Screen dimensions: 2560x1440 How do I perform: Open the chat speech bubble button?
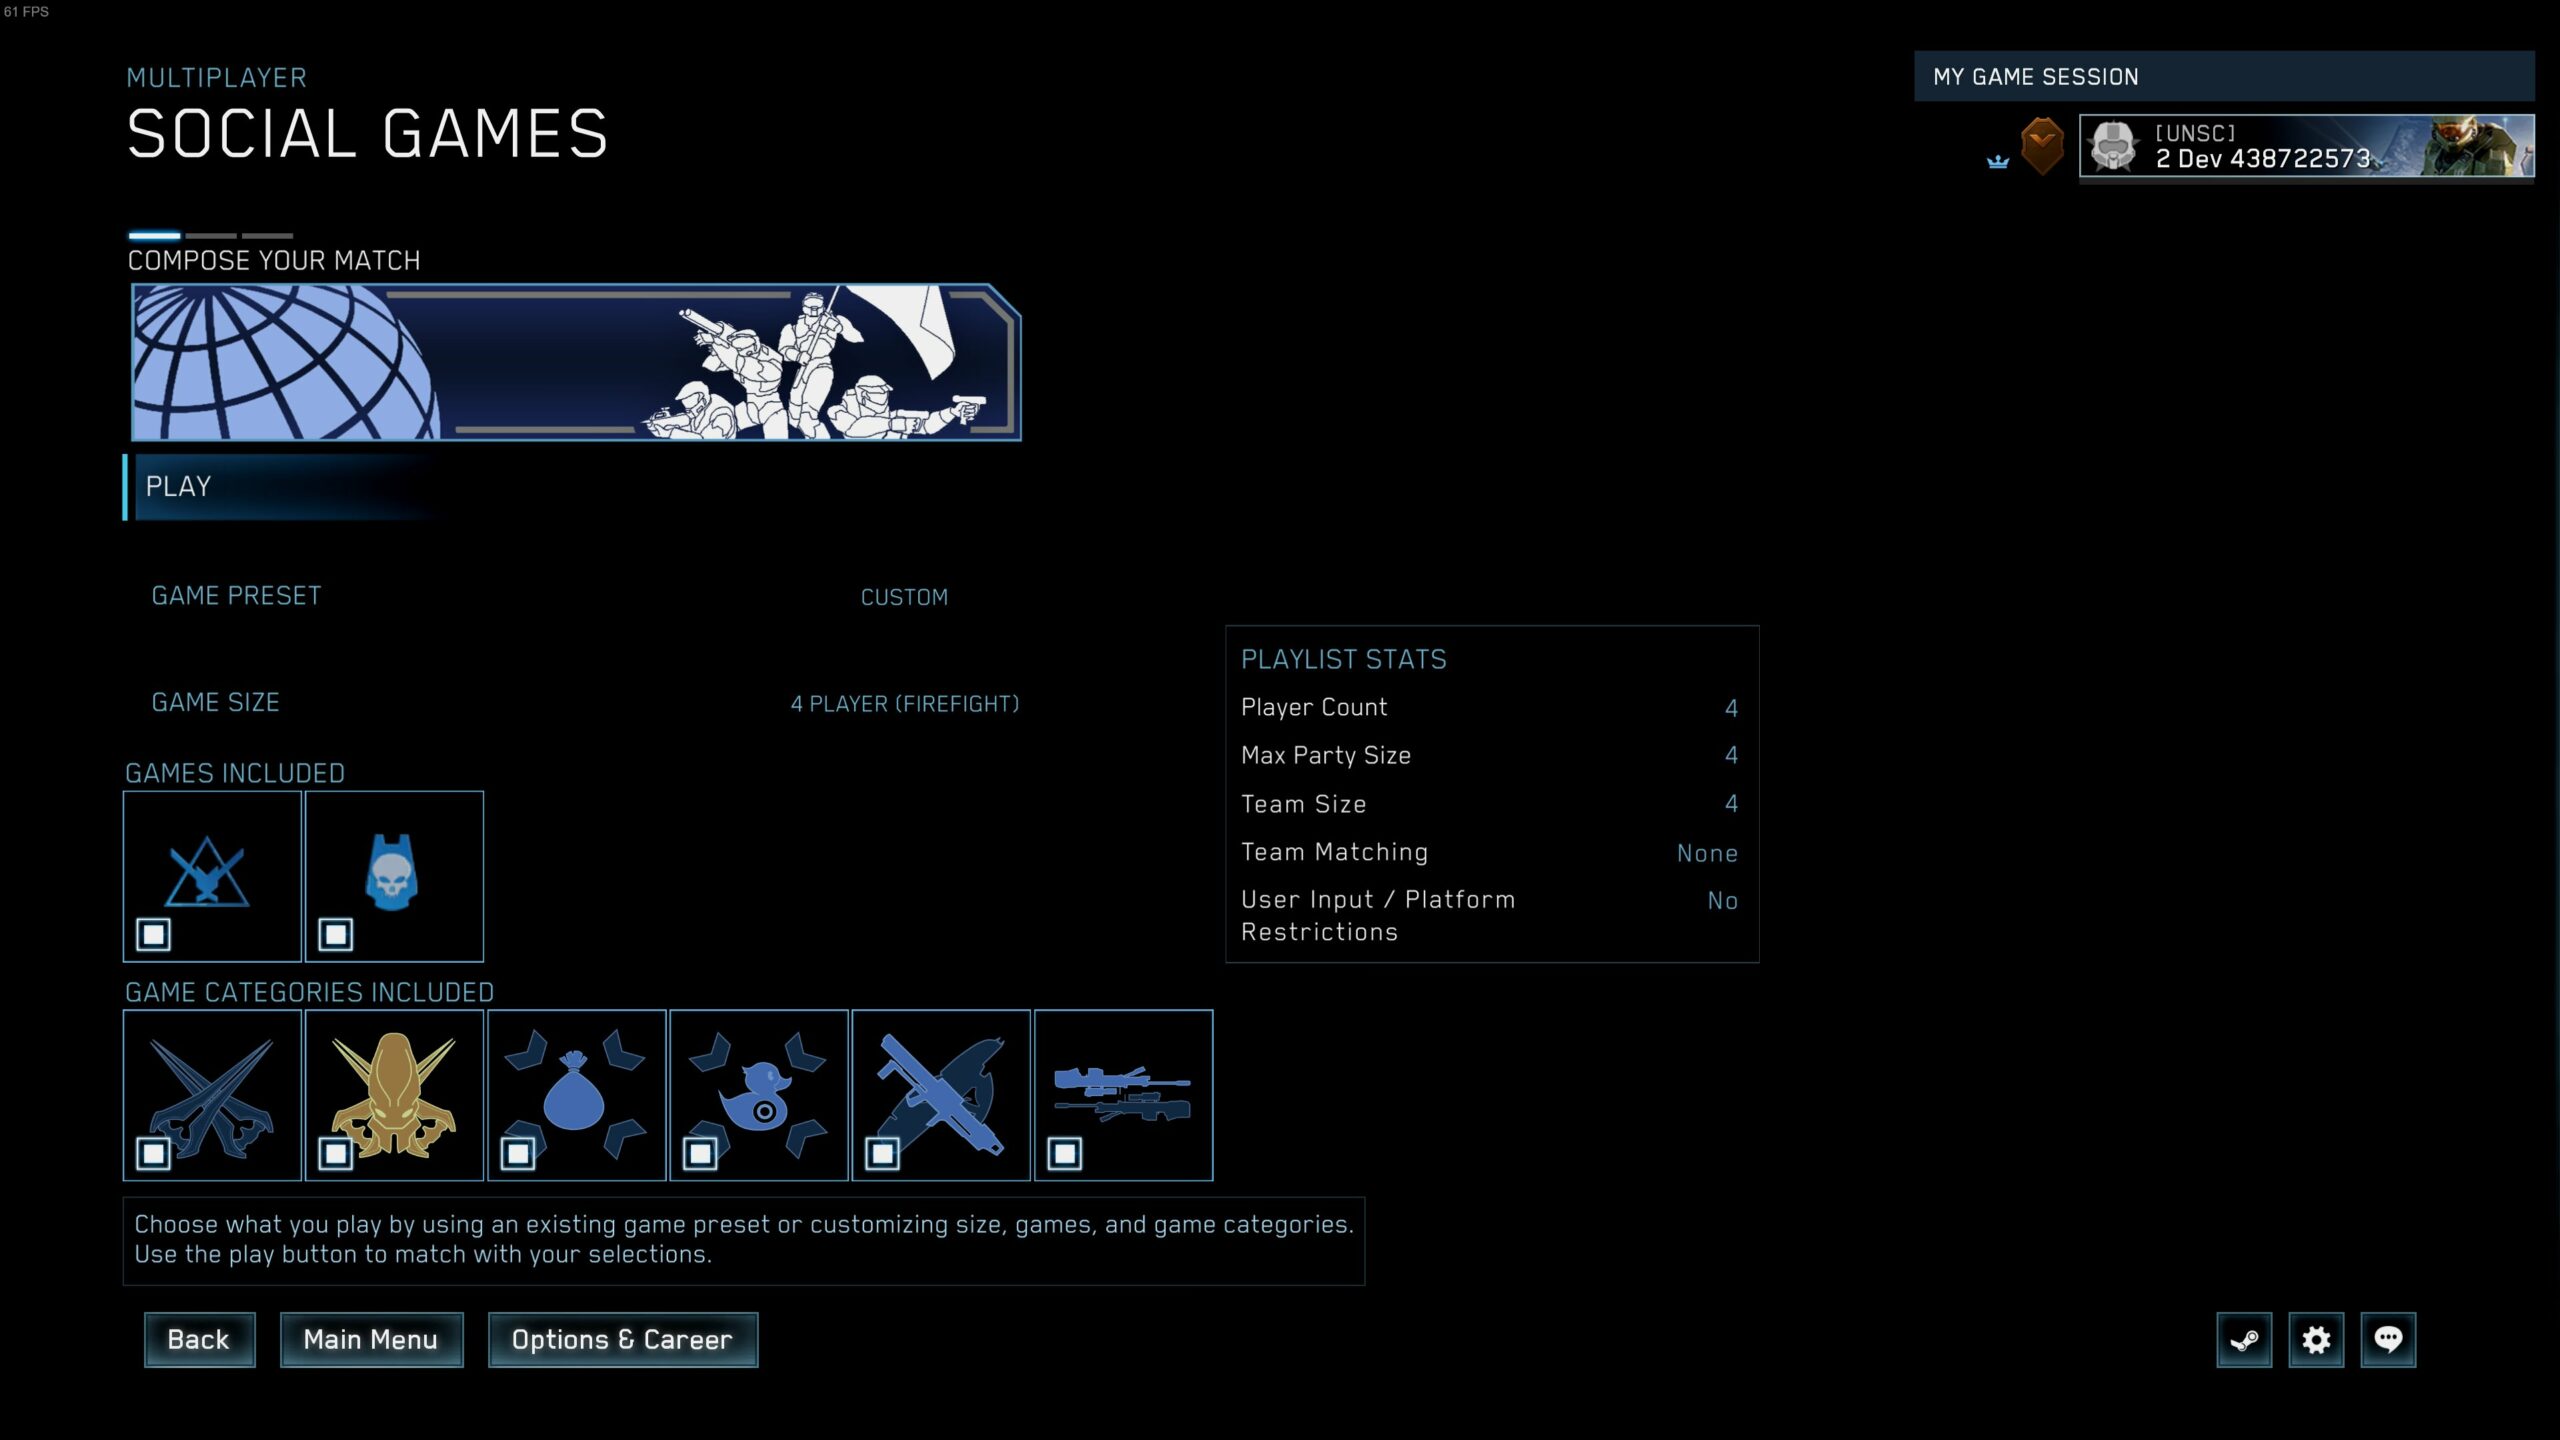click(2388, 1339)
